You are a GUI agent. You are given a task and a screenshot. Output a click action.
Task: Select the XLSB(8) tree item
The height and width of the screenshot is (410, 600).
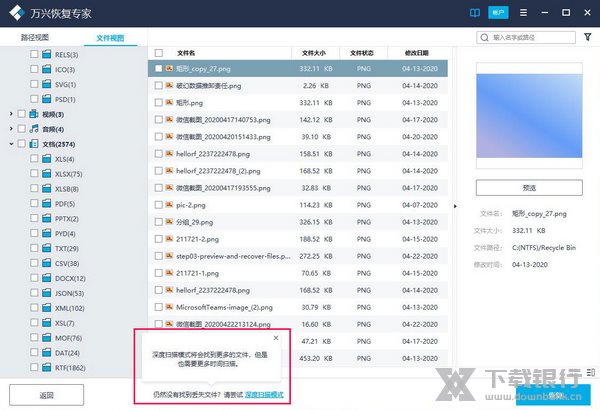pyautogui.click(x=67, y=188)
